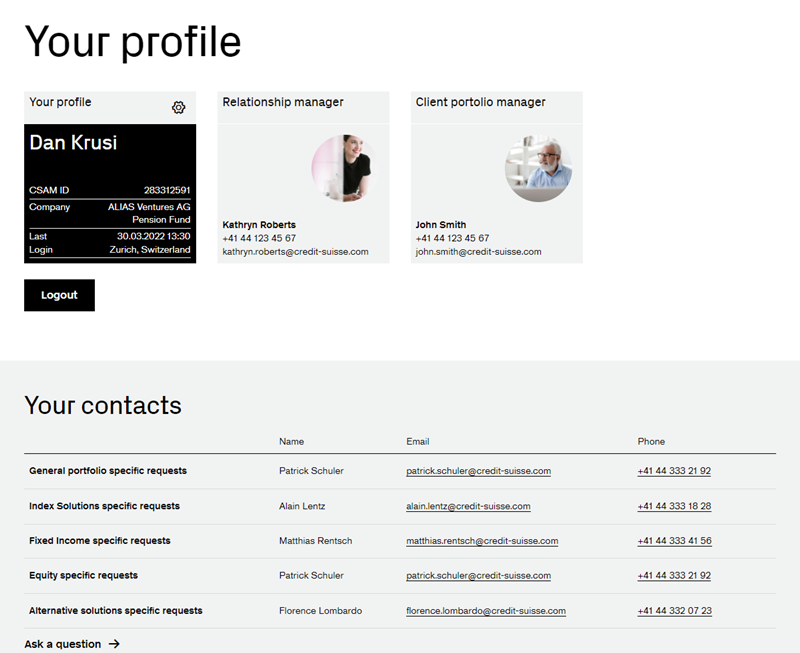Click the Client portfolio manager card heading
This screenshot has height=653, width=800.
pos(481,102)
